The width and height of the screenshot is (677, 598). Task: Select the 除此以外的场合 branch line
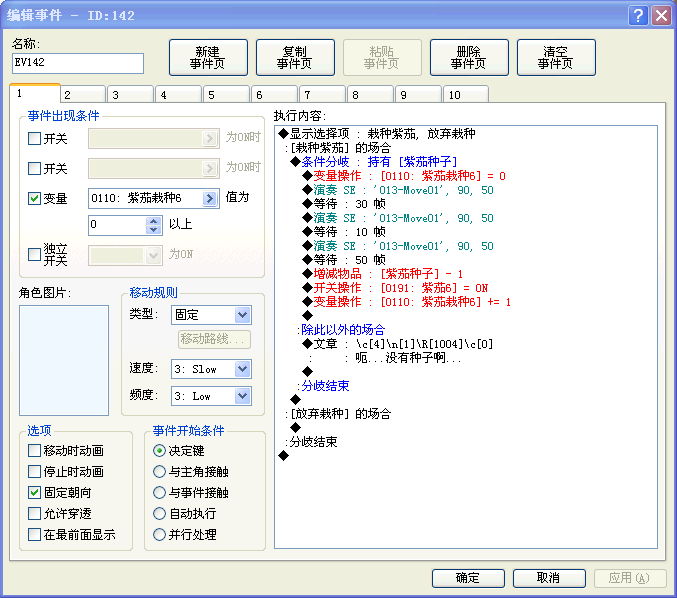click(341, 330)
